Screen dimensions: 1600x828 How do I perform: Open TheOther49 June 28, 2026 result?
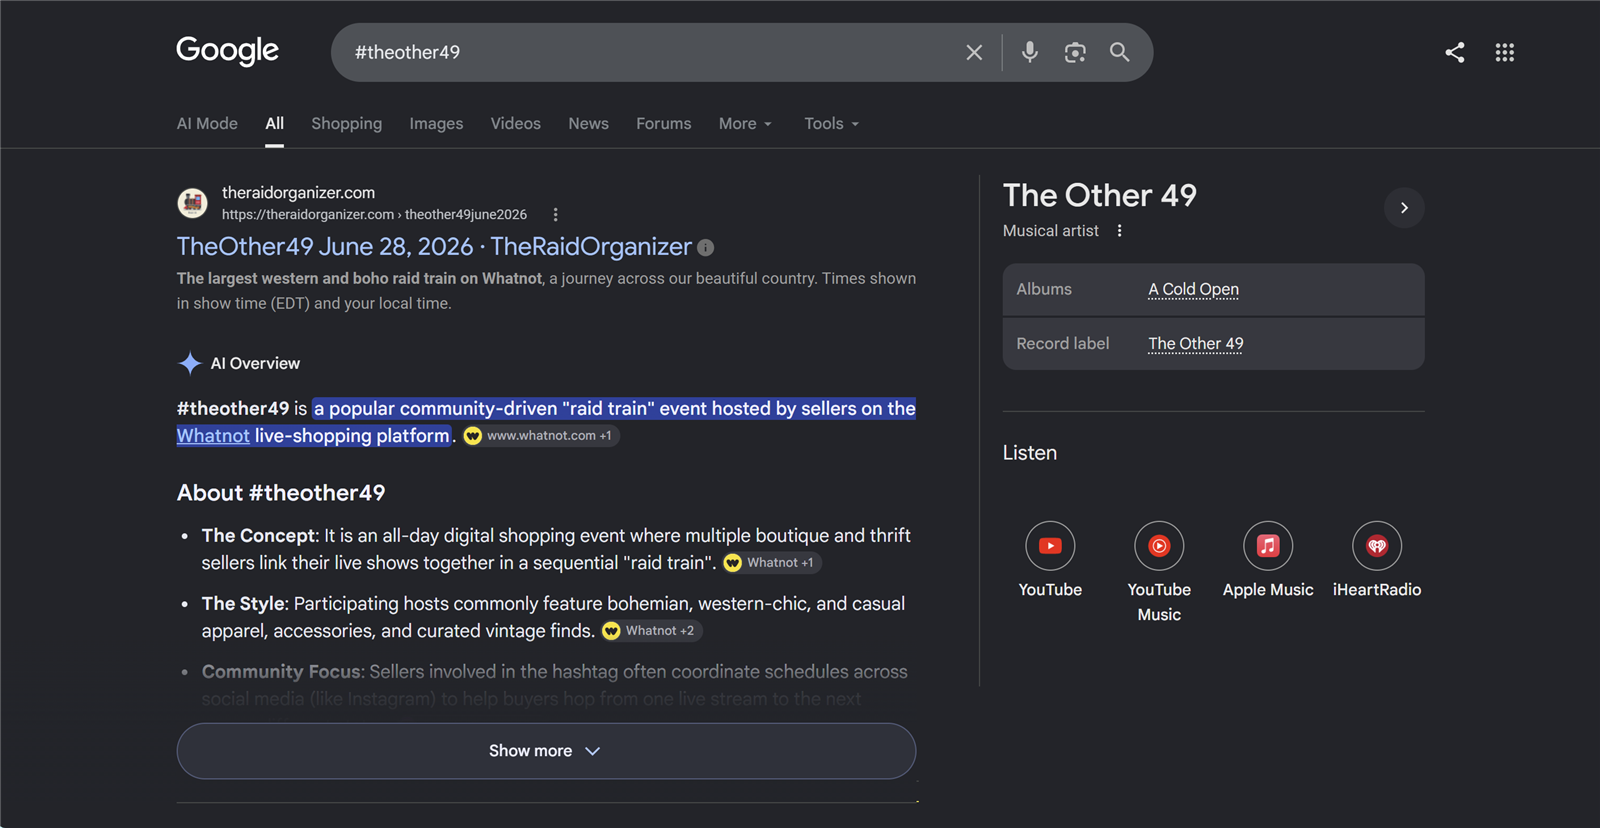pos(434,247)
